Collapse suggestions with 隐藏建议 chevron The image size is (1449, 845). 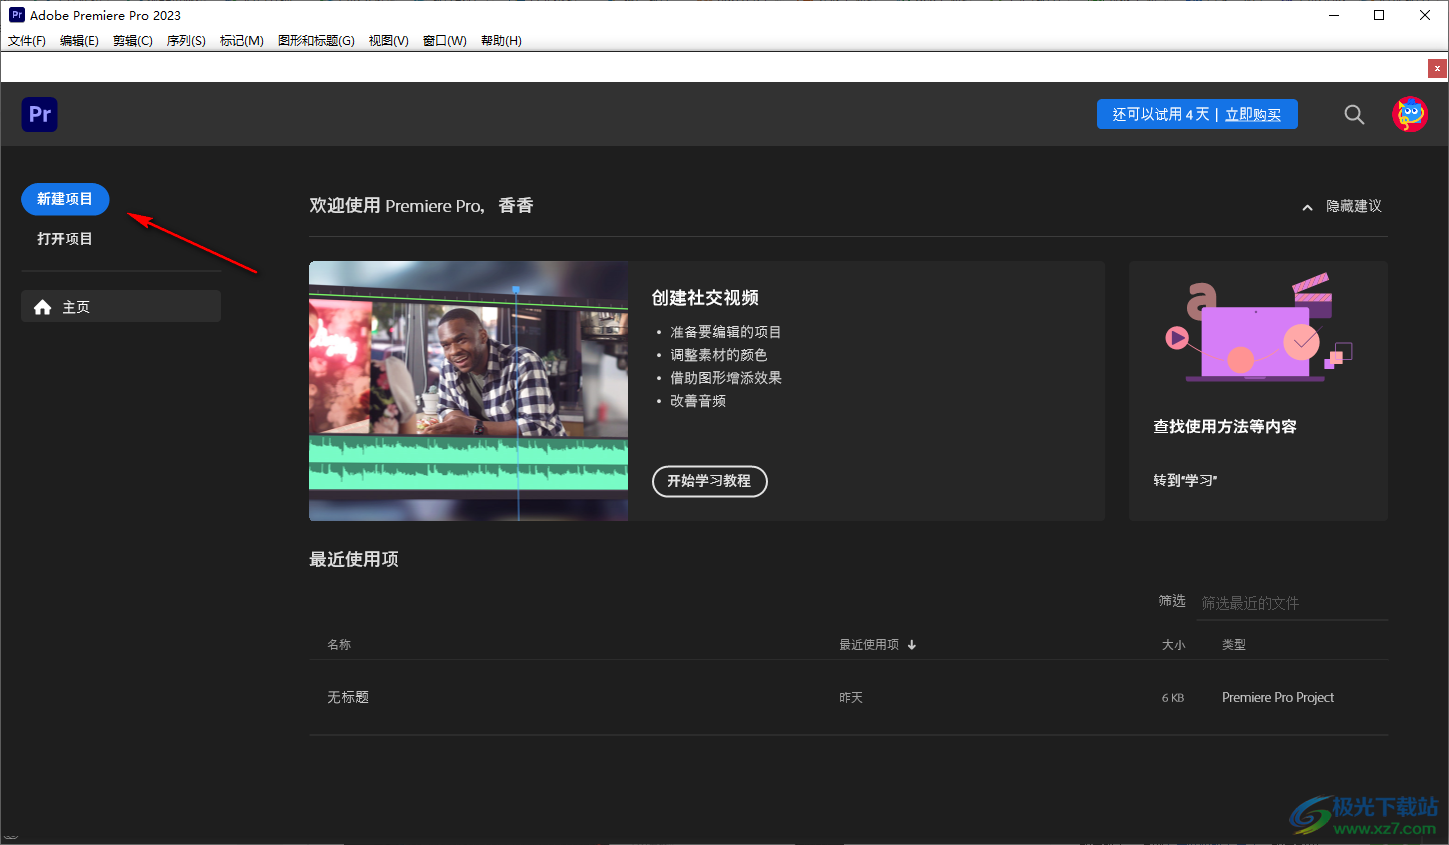(1307, 207)
